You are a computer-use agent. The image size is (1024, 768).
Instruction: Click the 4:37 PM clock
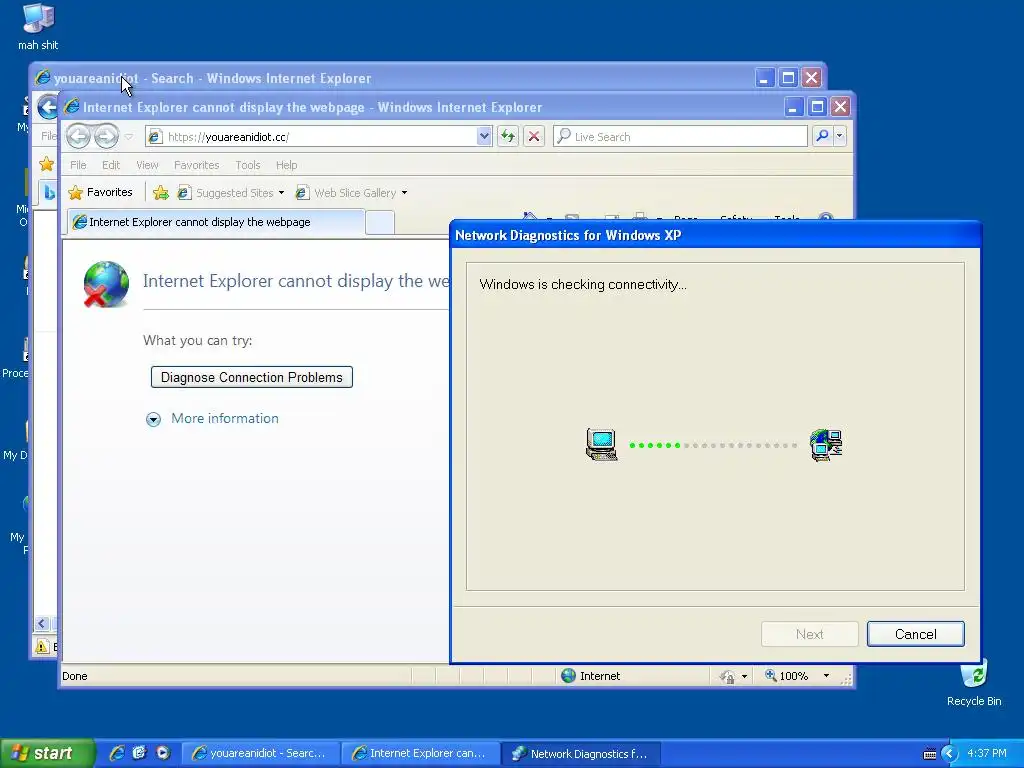pyautogui.click(x=987, y=754)
